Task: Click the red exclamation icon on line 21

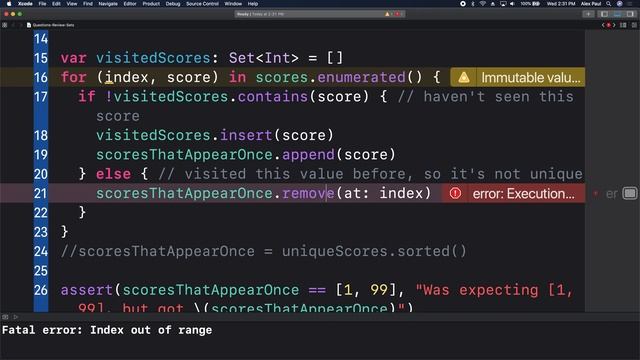Action: tap(455, 193)
